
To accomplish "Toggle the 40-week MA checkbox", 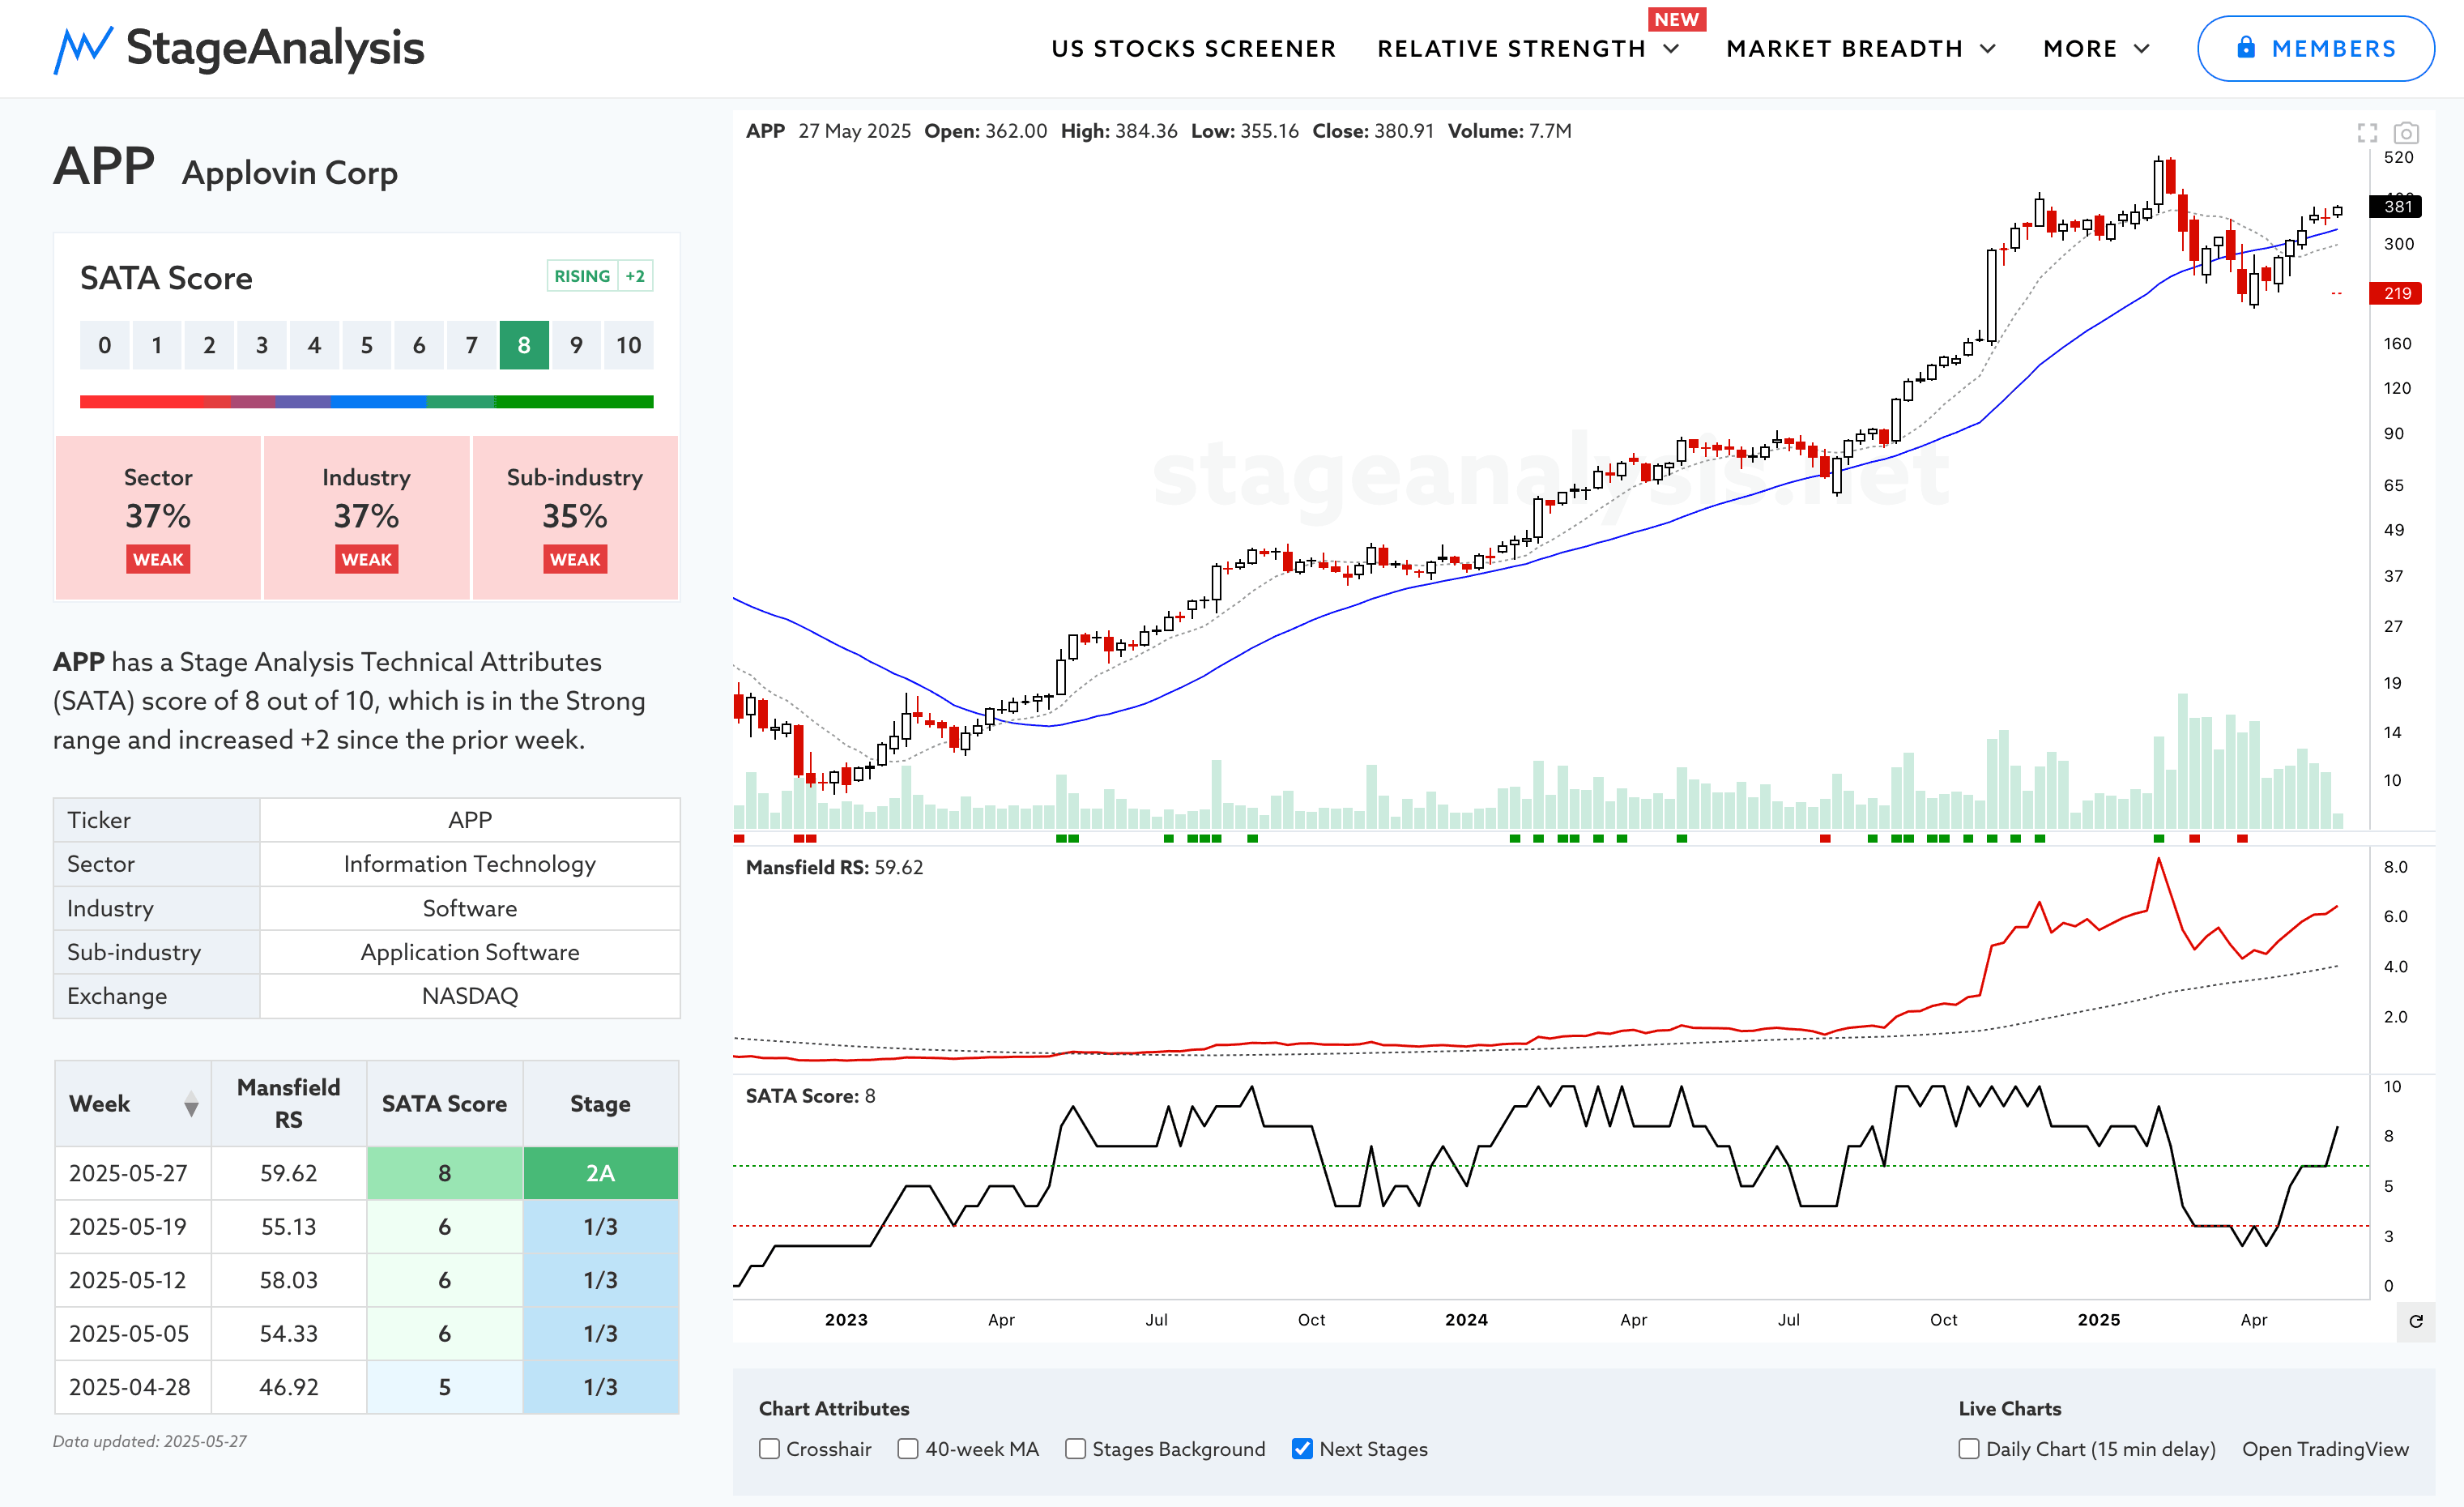I will [x=908, y=1449].
